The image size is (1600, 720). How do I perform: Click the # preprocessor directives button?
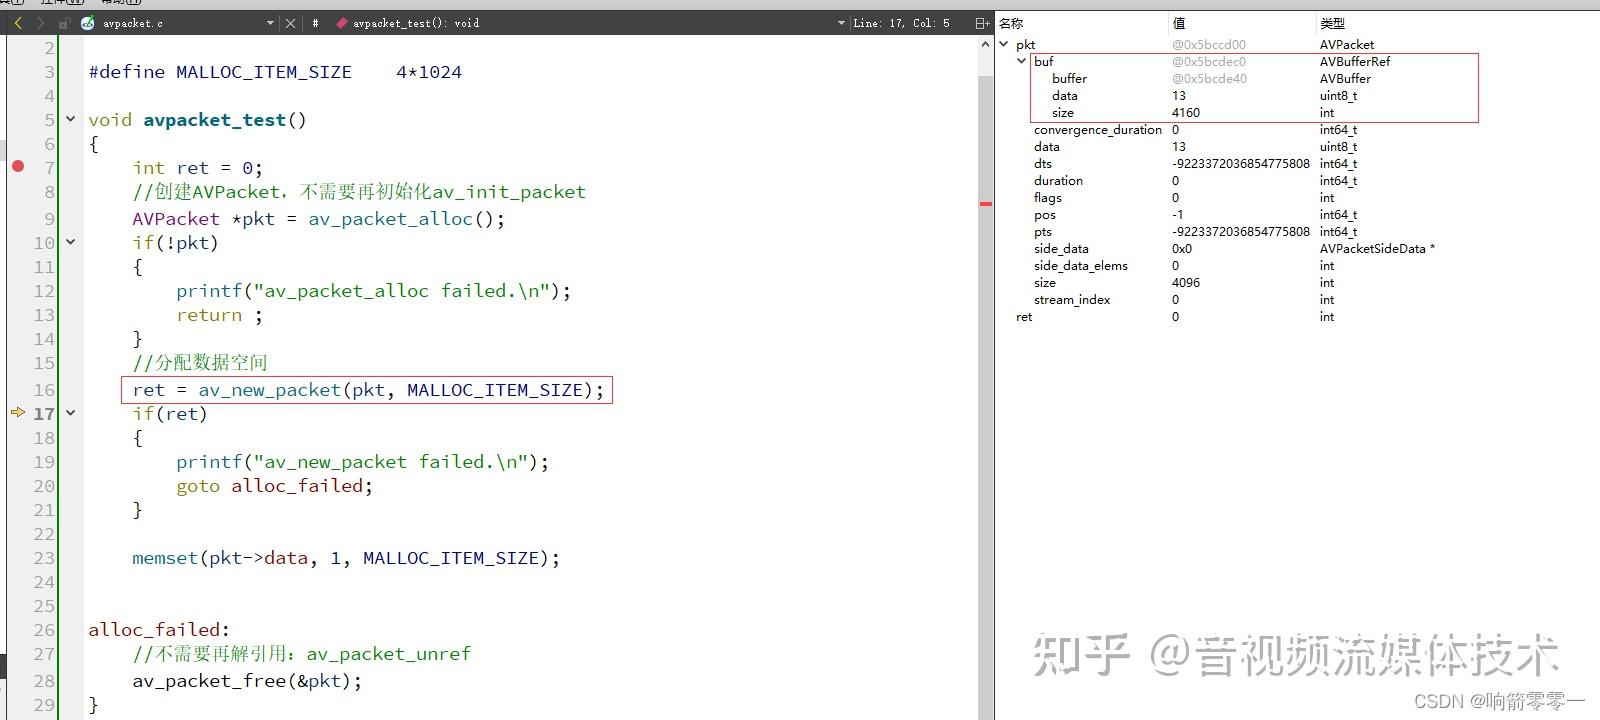point(315,23)
